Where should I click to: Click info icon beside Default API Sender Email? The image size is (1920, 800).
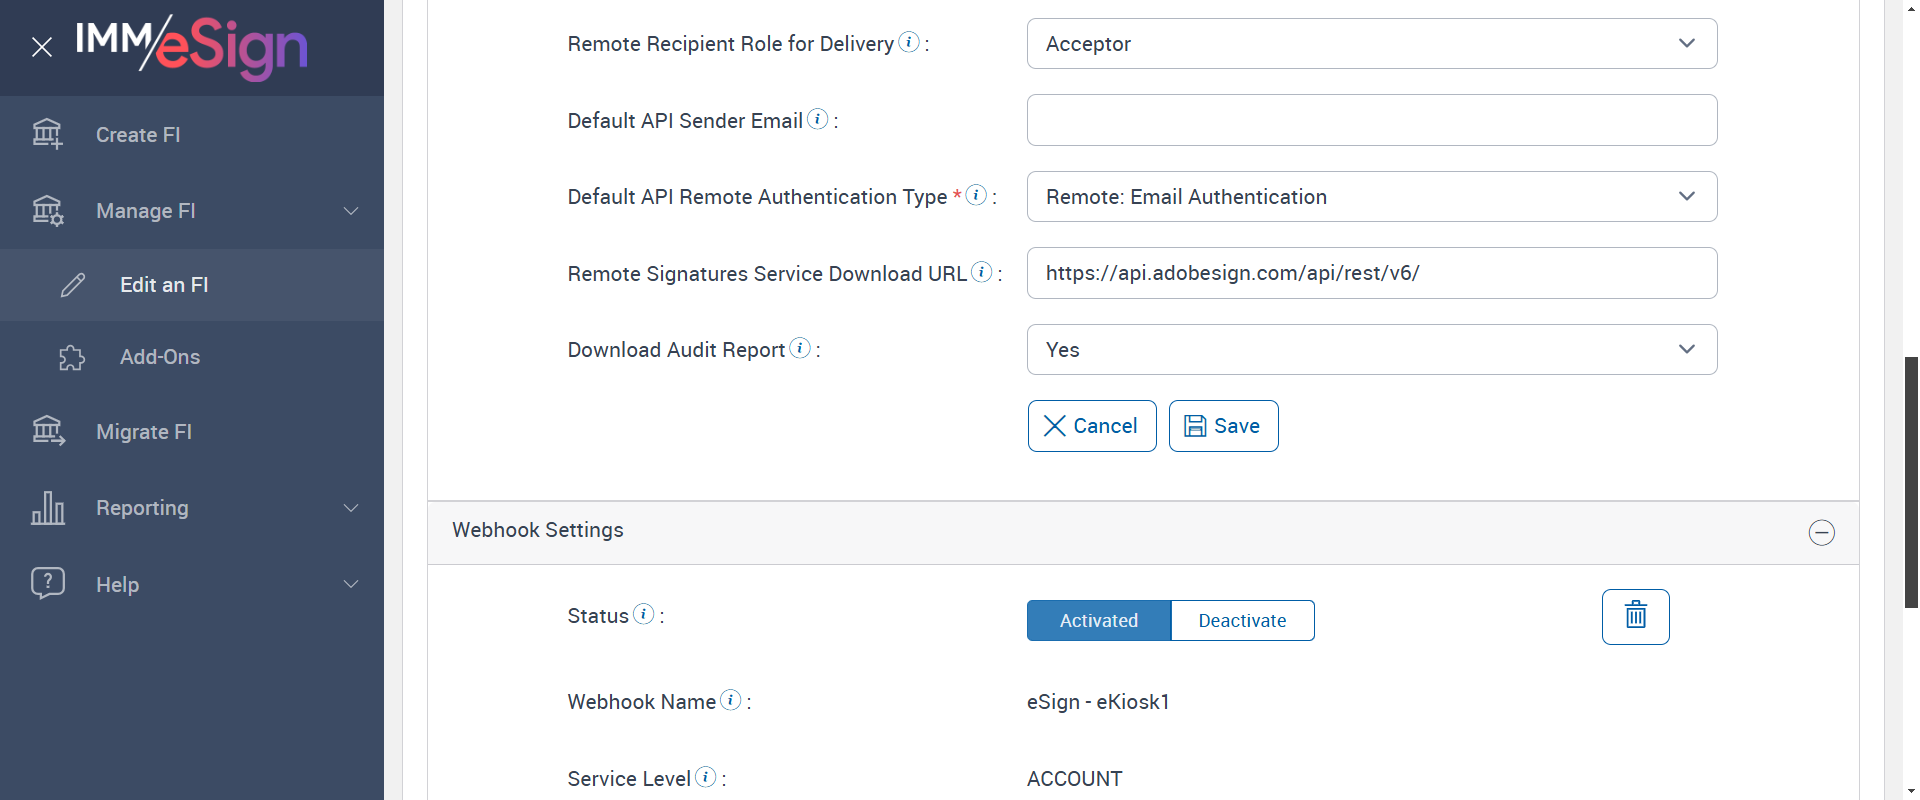point(818,119)
